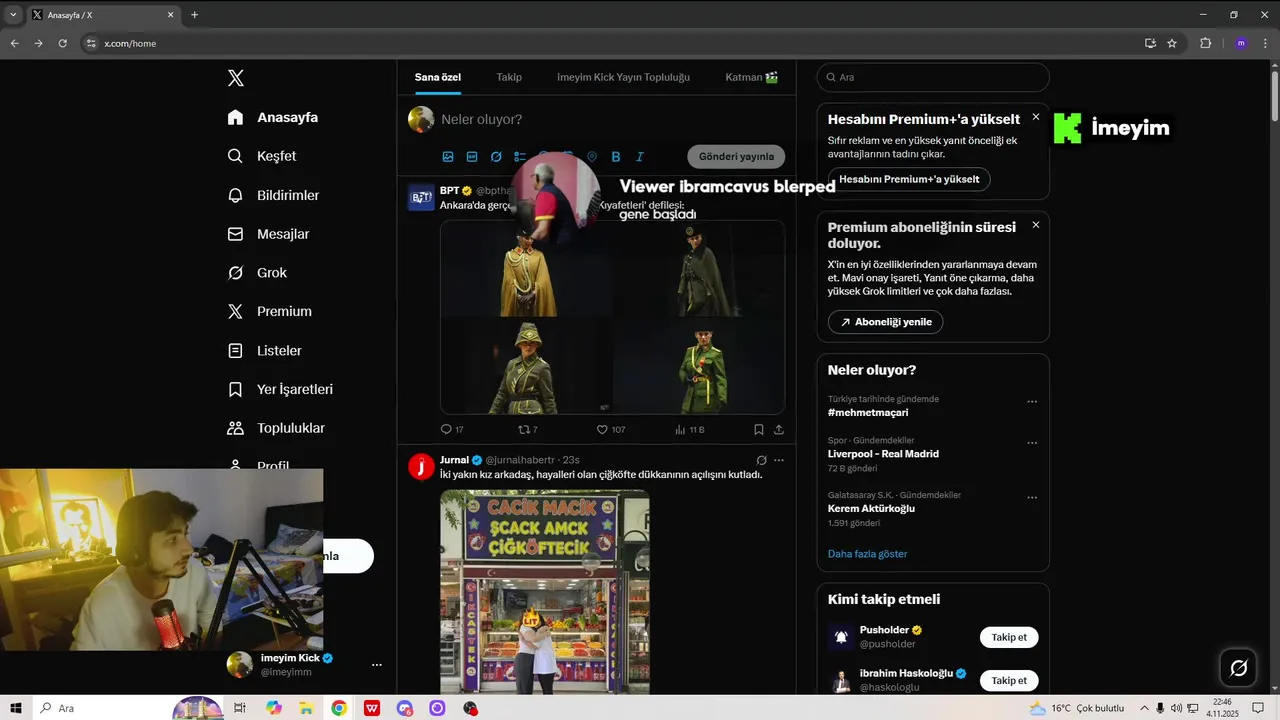The height and width of the screenshot is (720, 1280).
Task: Open Keşfet page
Action: pyautogui.click(x=262, y=156)
